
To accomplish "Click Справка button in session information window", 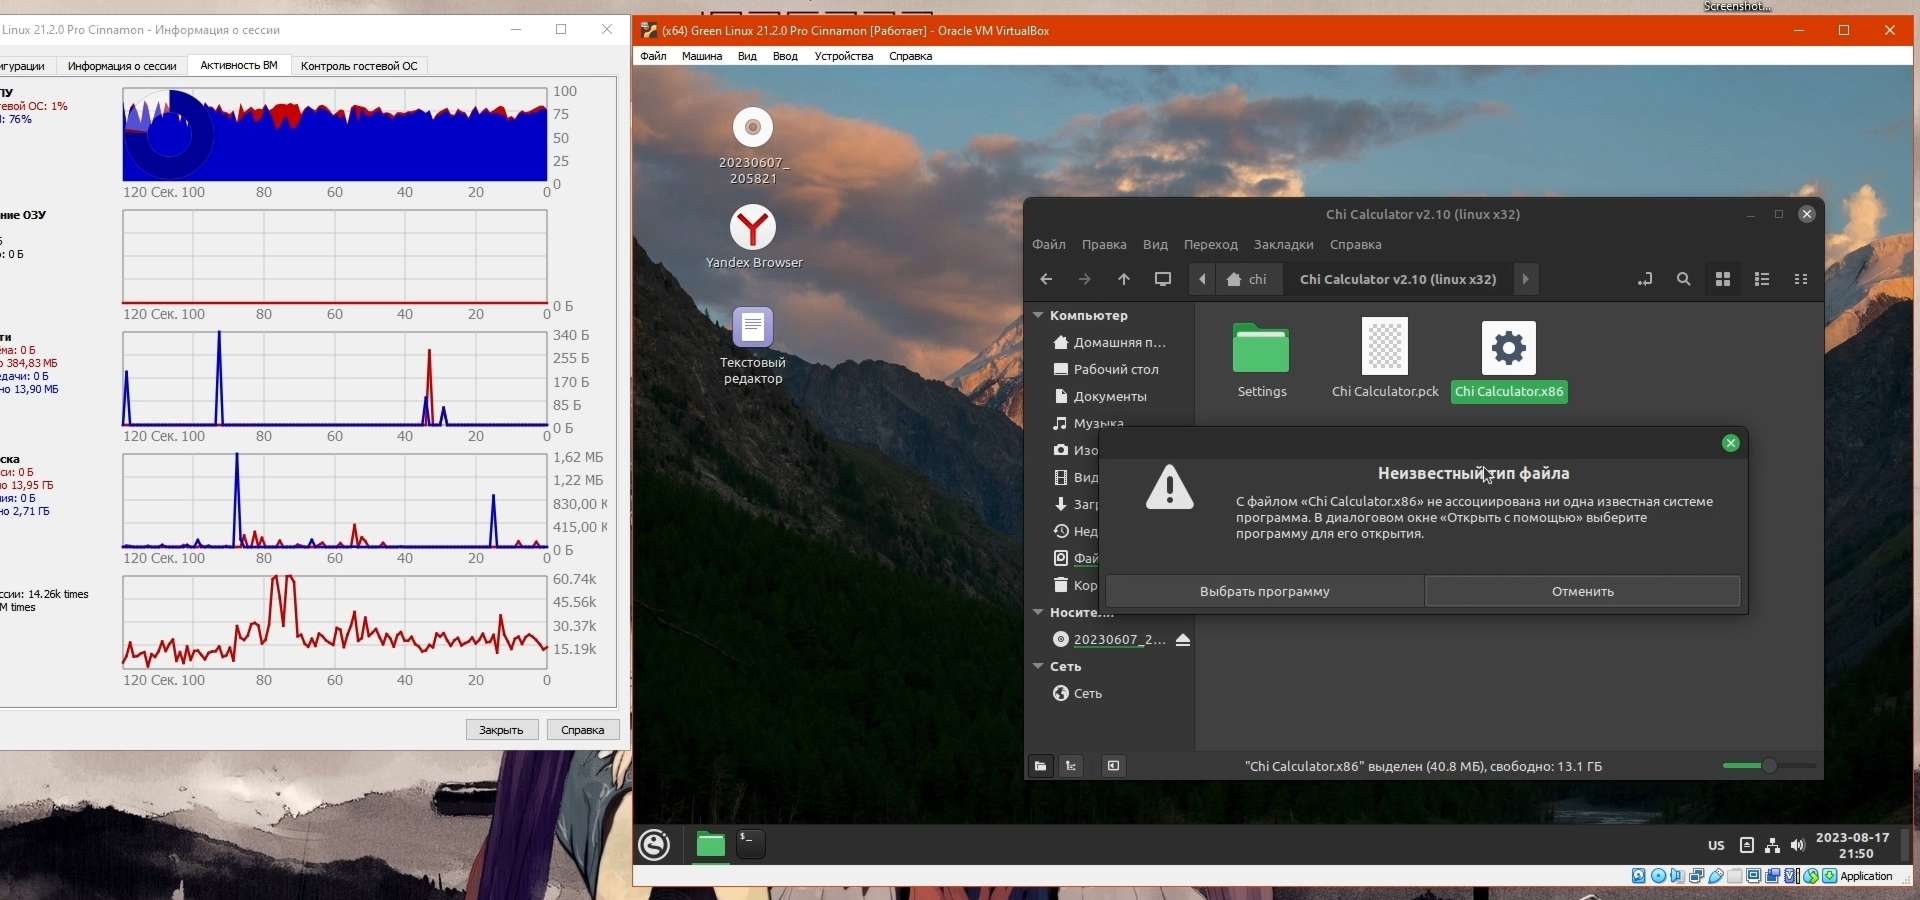I will [583, 730].
